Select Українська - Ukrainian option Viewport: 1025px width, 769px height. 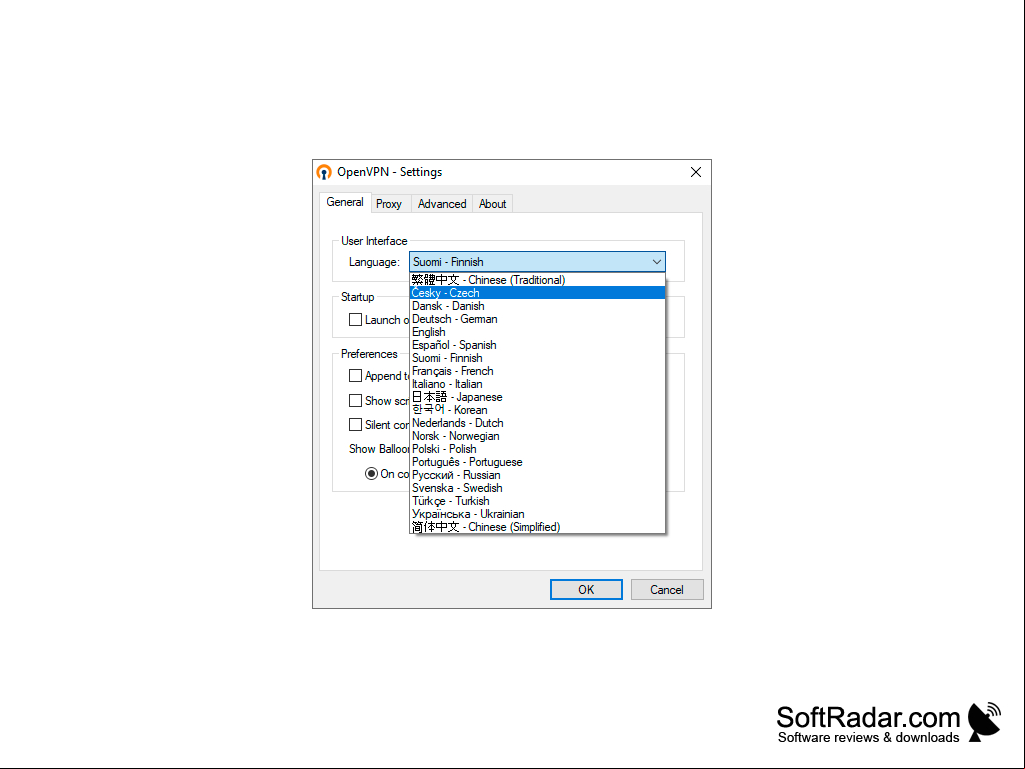pos(537,514)
